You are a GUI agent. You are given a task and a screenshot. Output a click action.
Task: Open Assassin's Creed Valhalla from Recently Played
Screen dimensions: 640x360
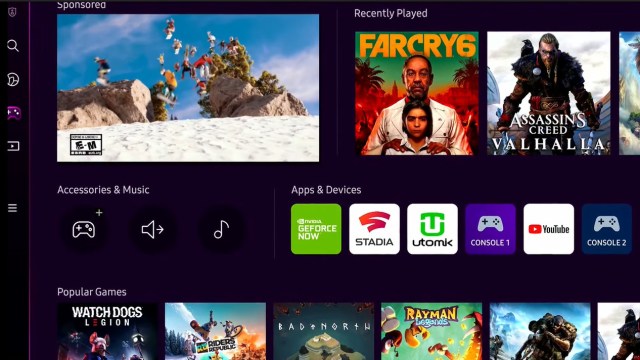tap(549, 93)
